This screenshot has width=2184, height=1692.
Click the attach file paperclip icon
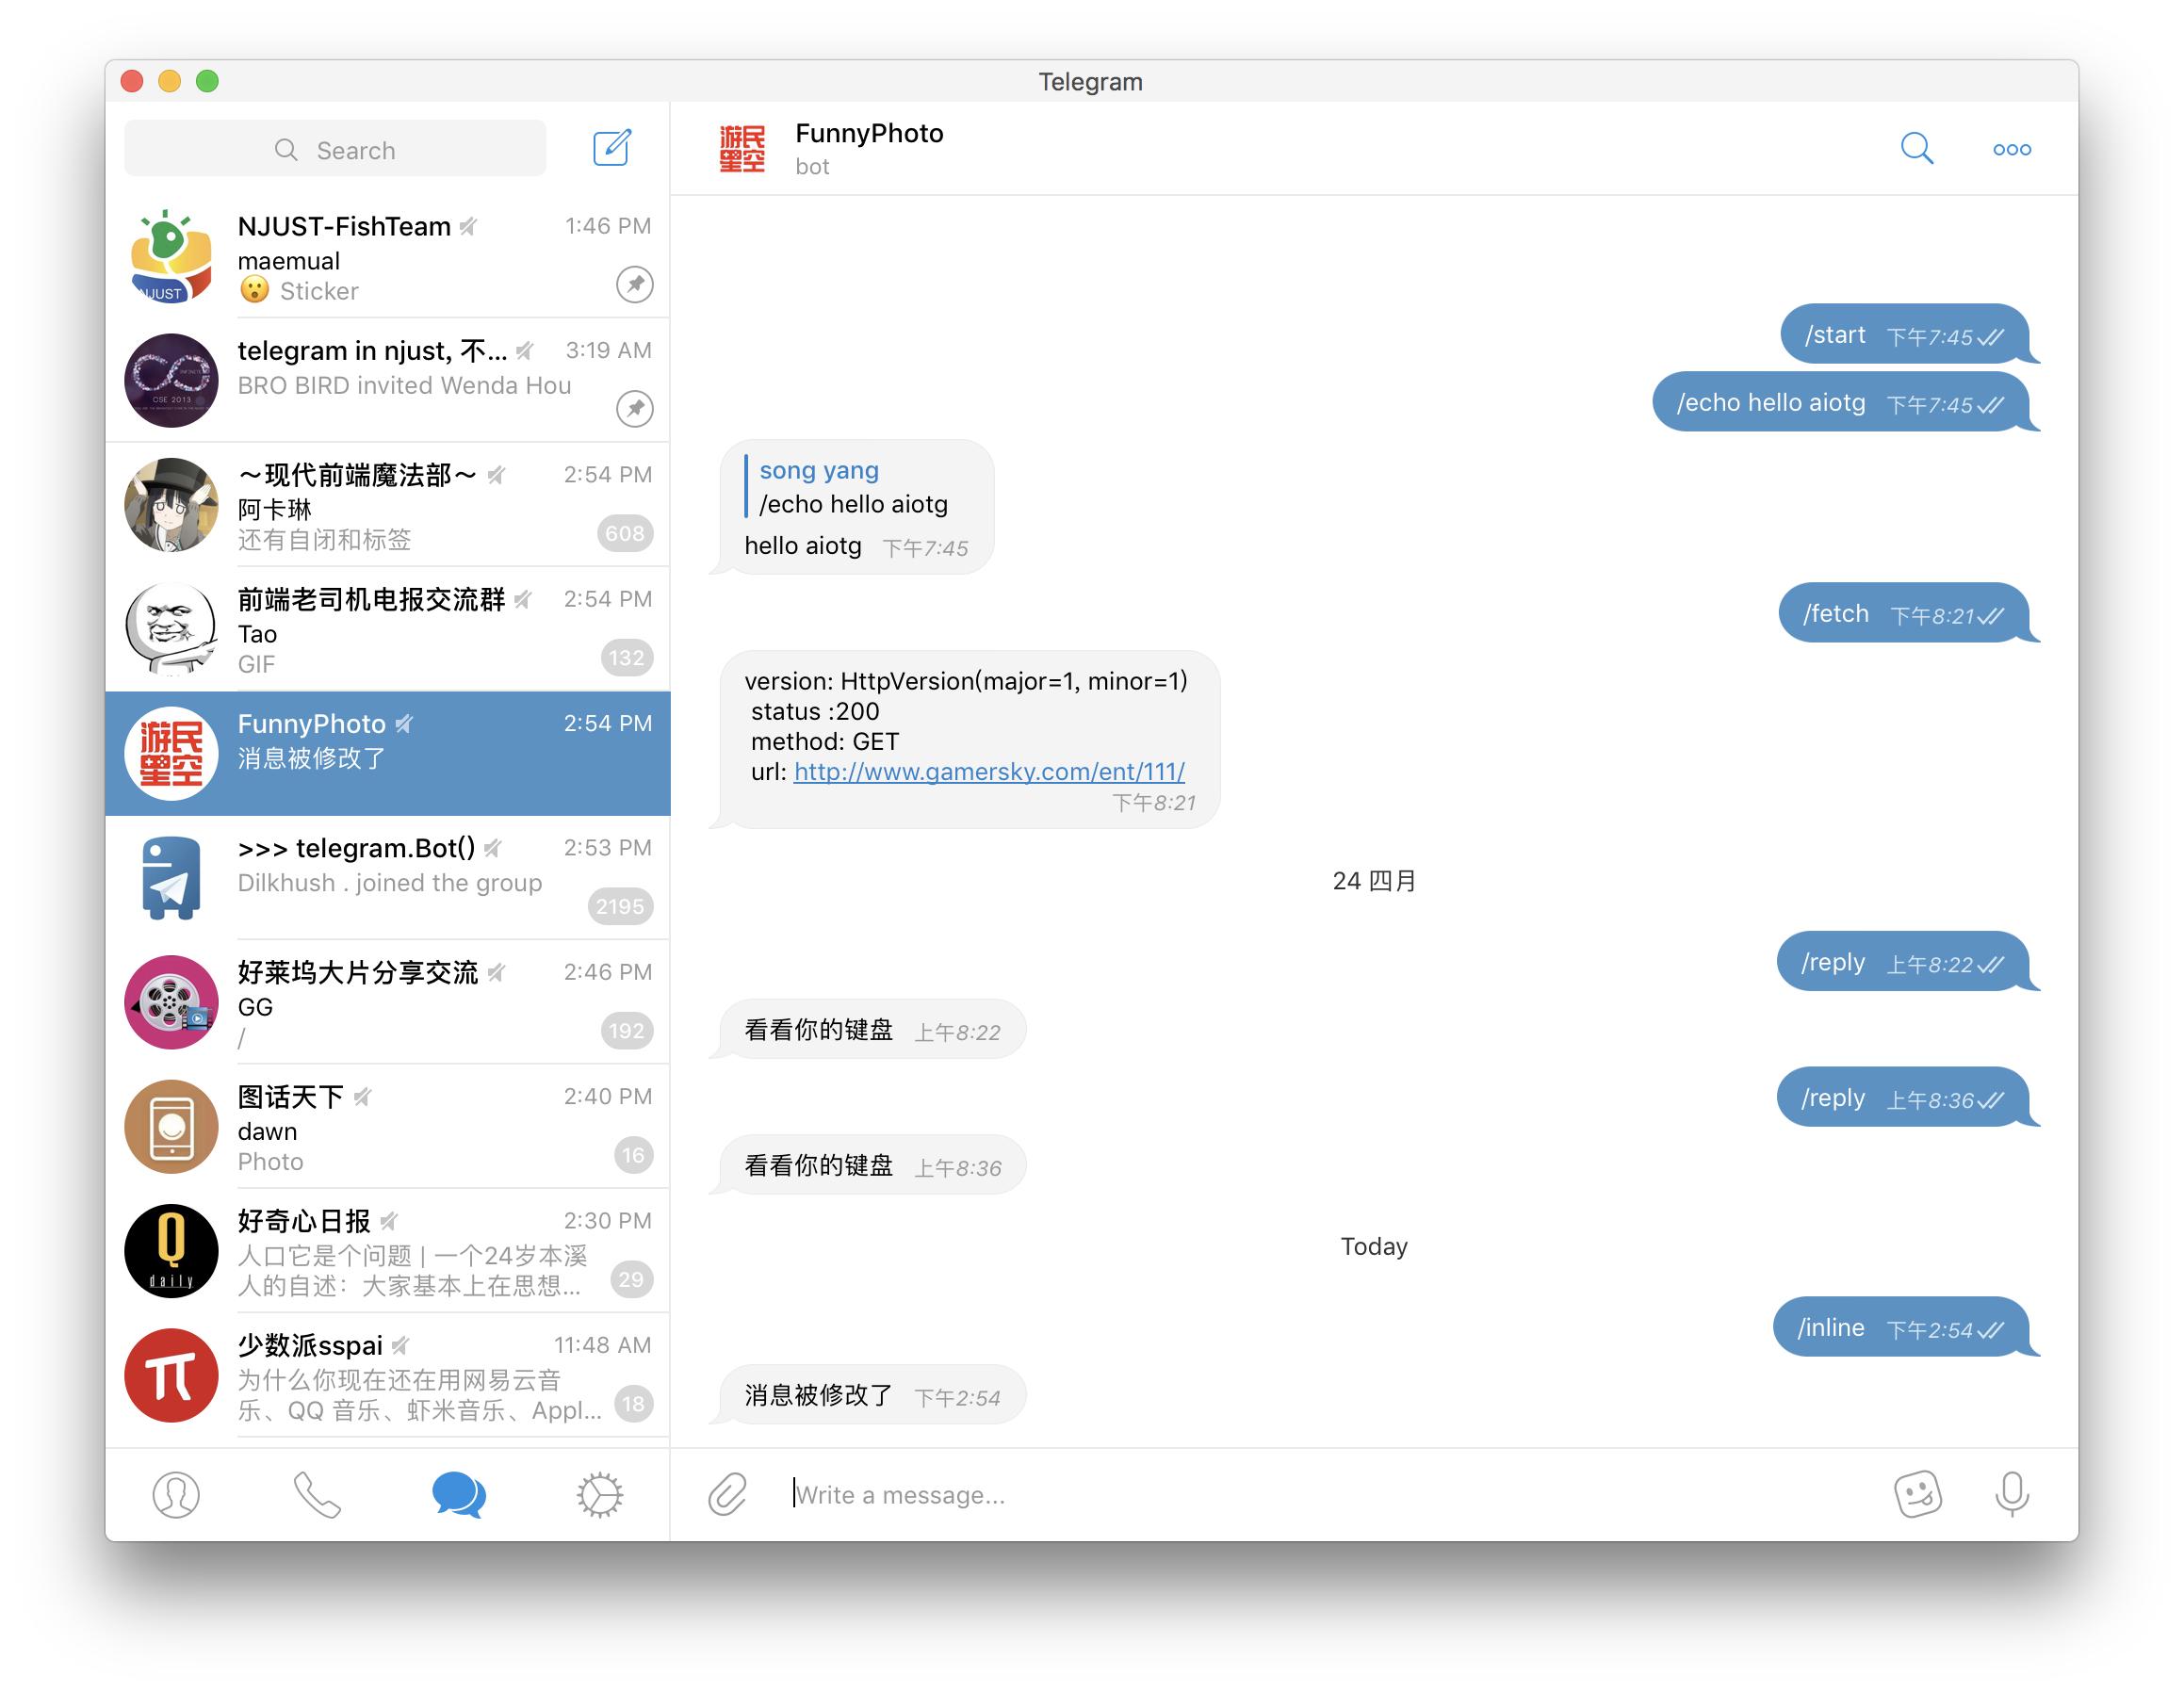coord(726,1491)
